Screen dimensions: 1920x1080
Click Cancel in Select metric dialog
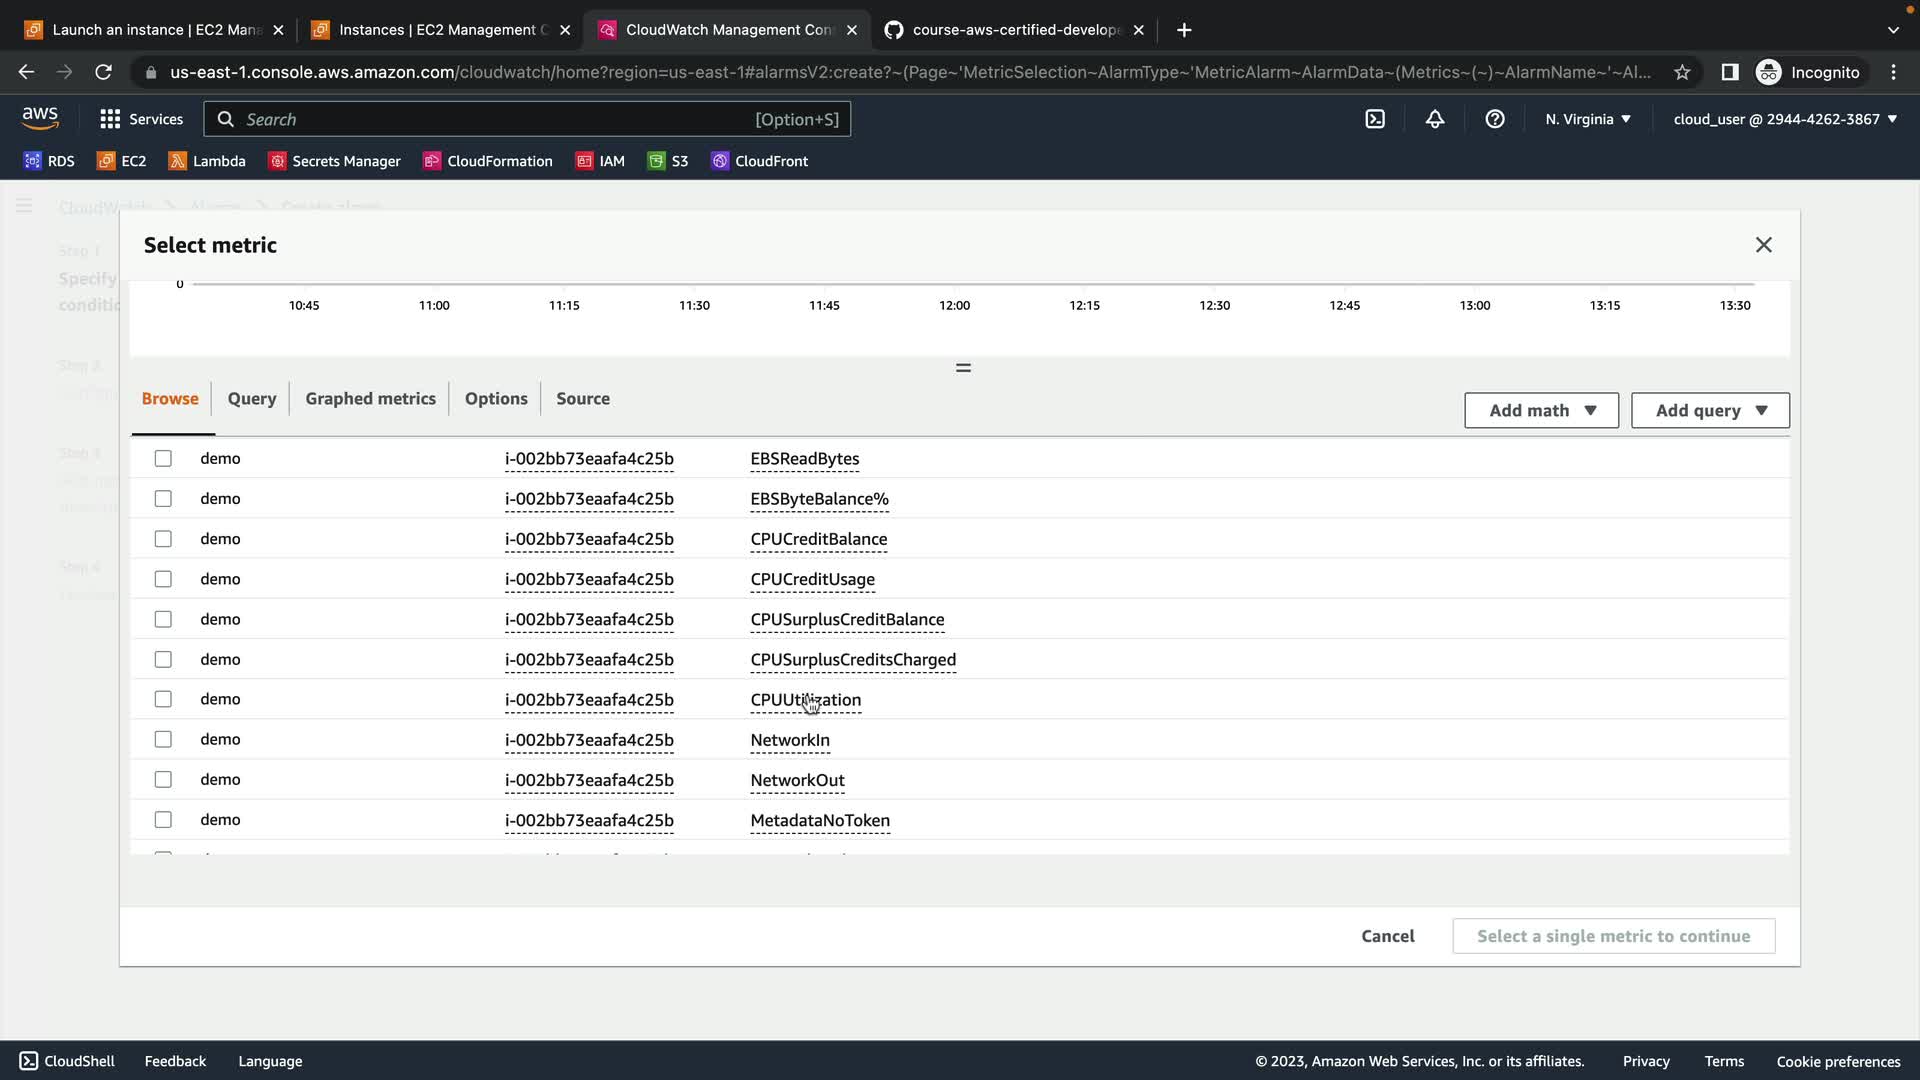(x=1387, y=936)
